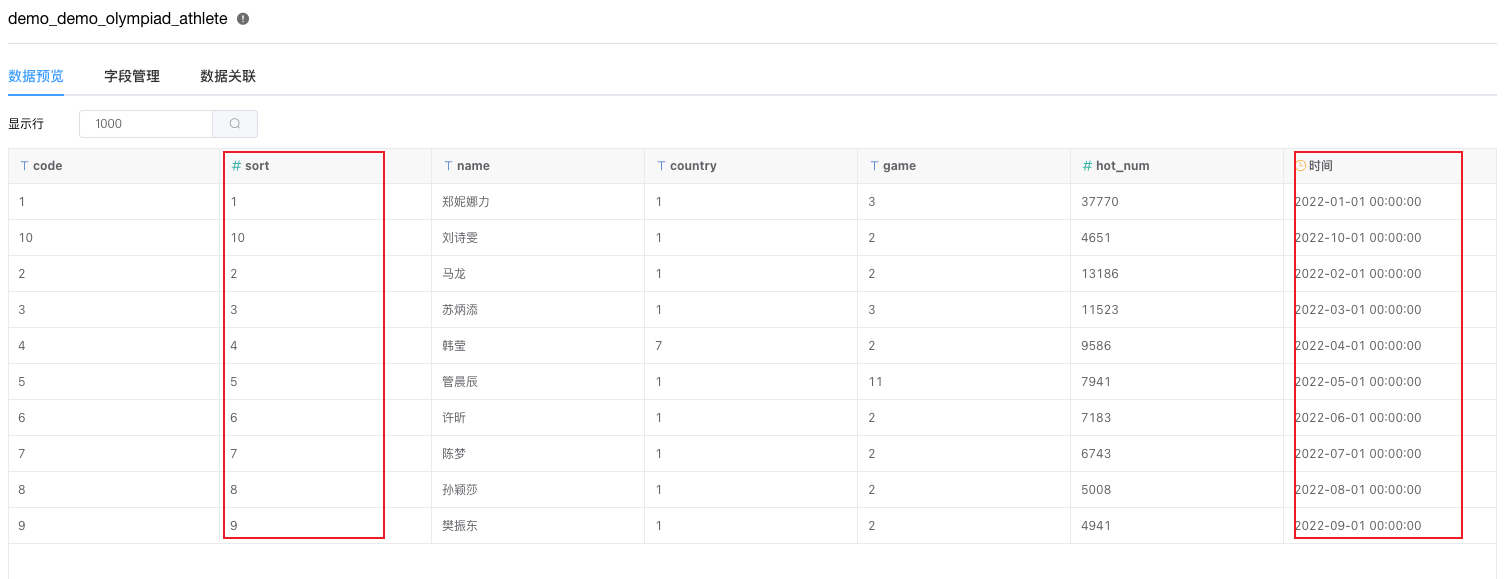Switch to the 字段管理 tab

pos(132,76)
